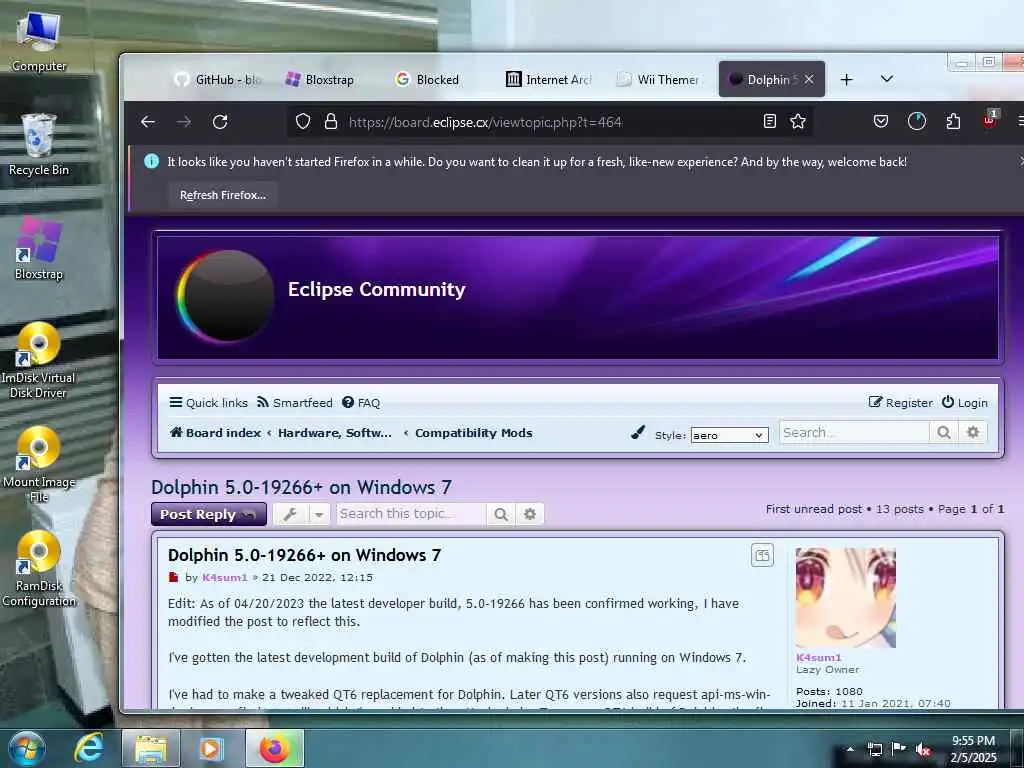
Task: Open the FAQ link
Action: click(x=361, y=402)
